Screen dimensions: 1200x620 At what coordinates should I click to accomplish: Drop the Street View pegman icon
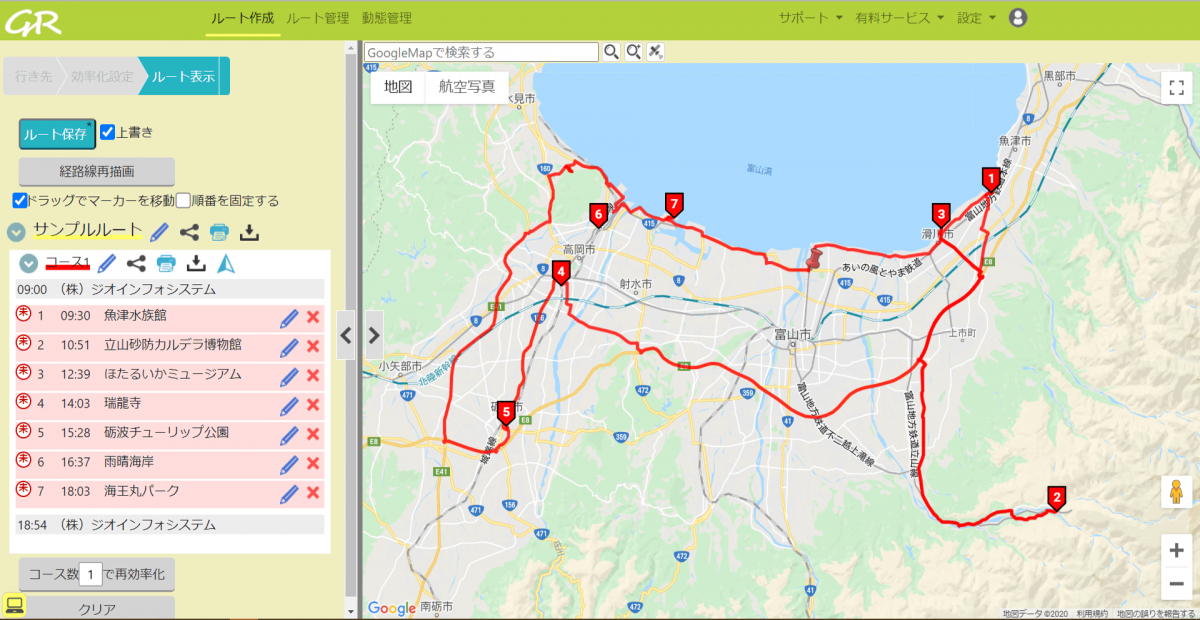click(x=1176, y=493)
